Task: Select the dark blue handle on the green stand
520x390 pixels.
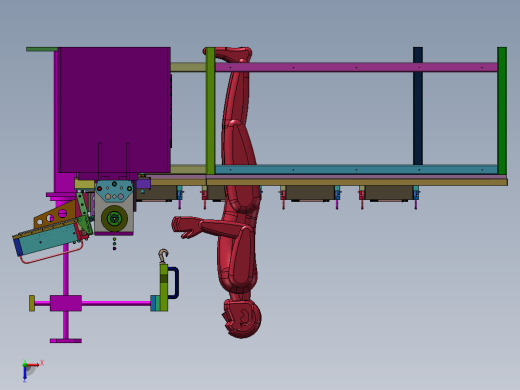Action: (173, 283)
